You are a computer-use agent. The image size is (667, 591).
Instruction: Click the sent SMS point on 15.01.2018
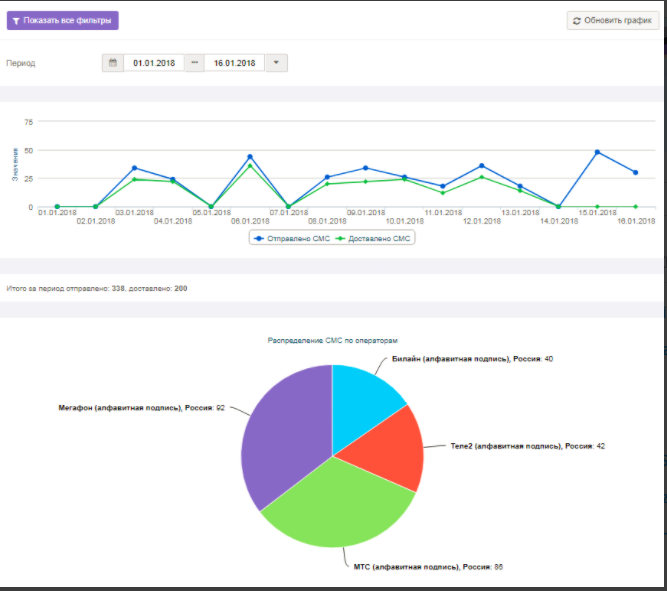coord(597,152)
